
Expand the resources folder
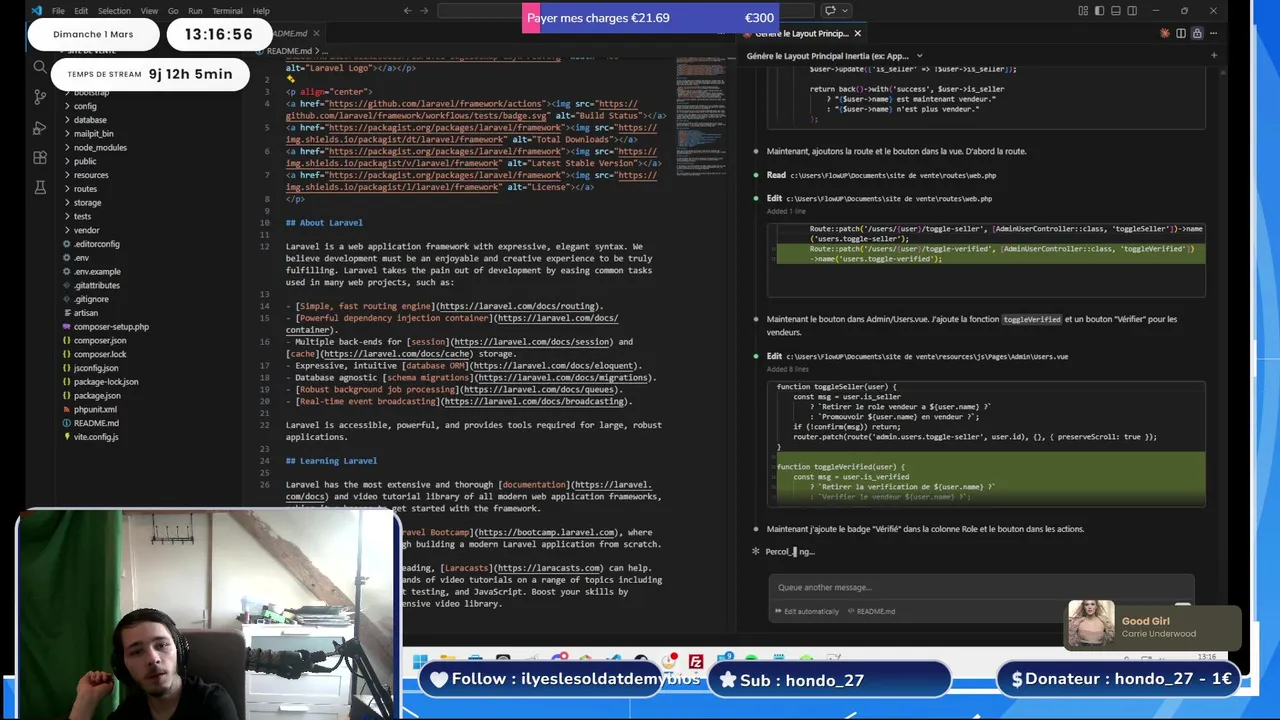[91, 175]
